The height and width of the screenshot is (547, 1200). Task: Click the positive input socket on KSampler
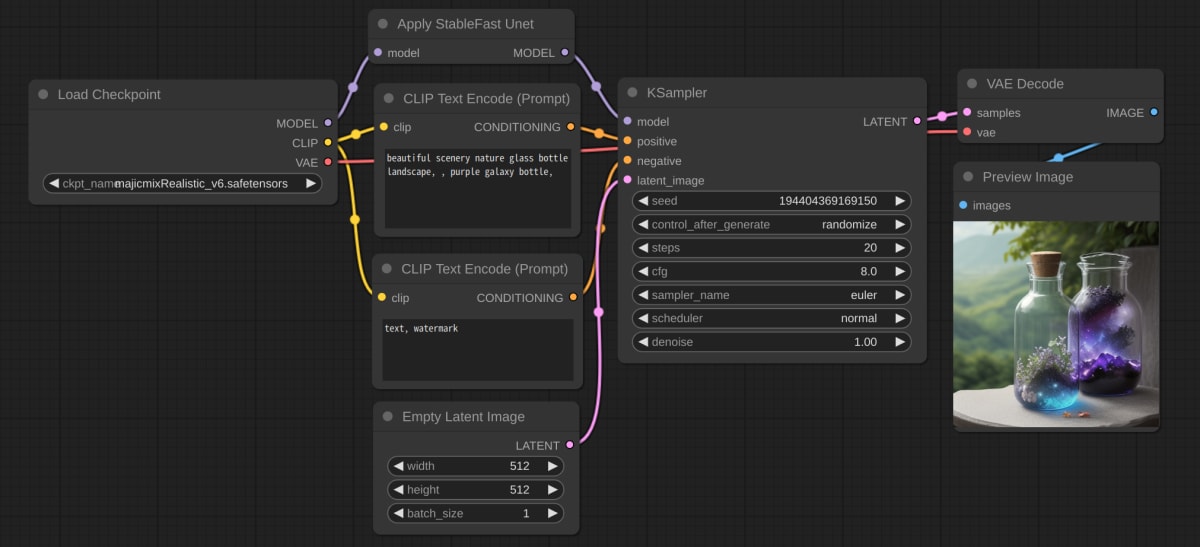[627, 141]
